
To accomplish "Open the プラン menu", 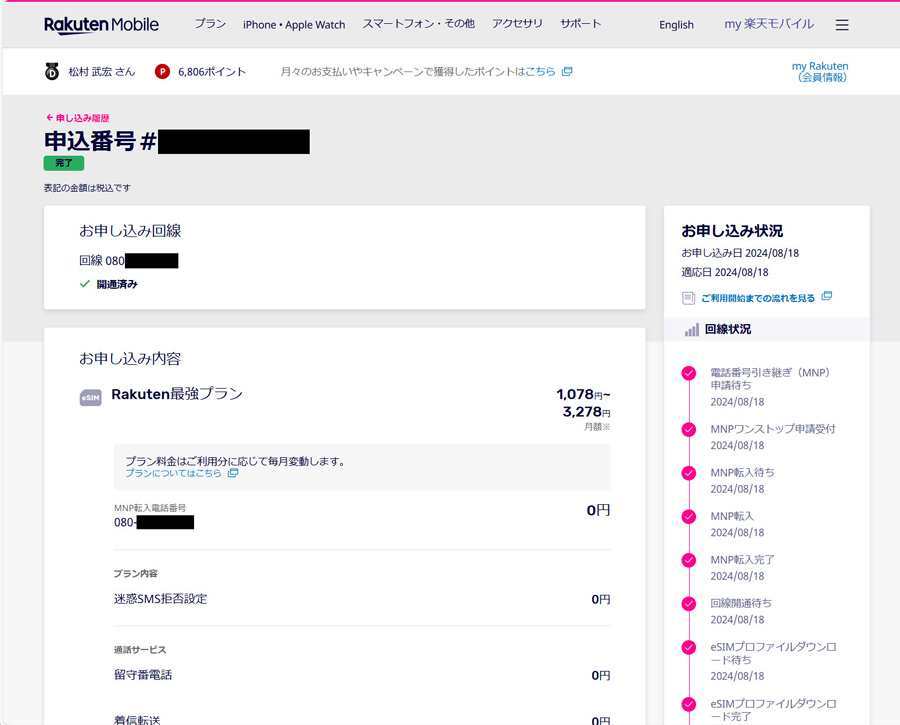I will pyautogui.click(x=210, y=24).
